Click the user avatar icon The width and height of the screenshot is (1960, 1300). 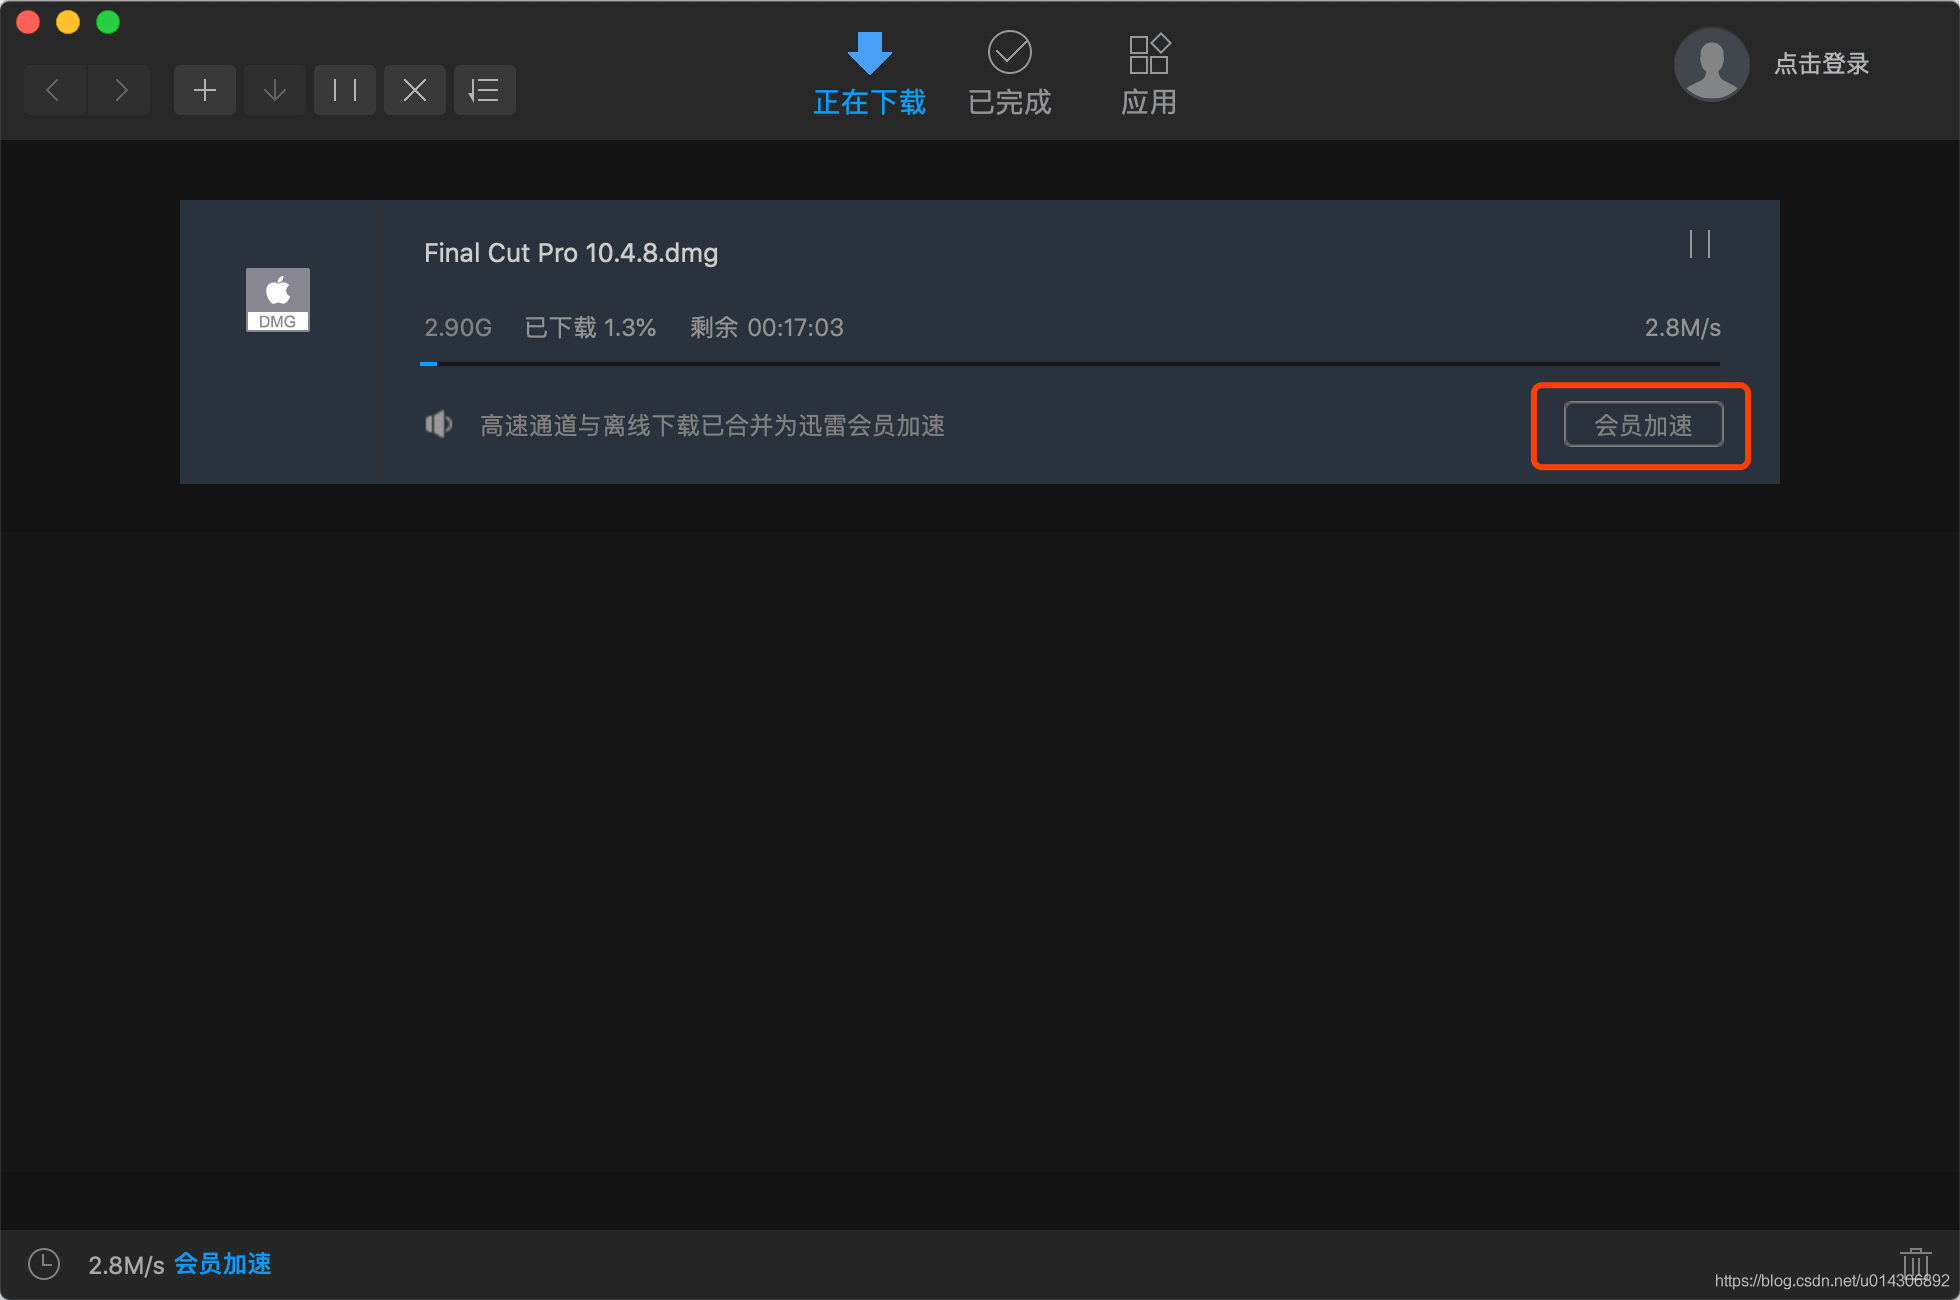pos(1711,64)
